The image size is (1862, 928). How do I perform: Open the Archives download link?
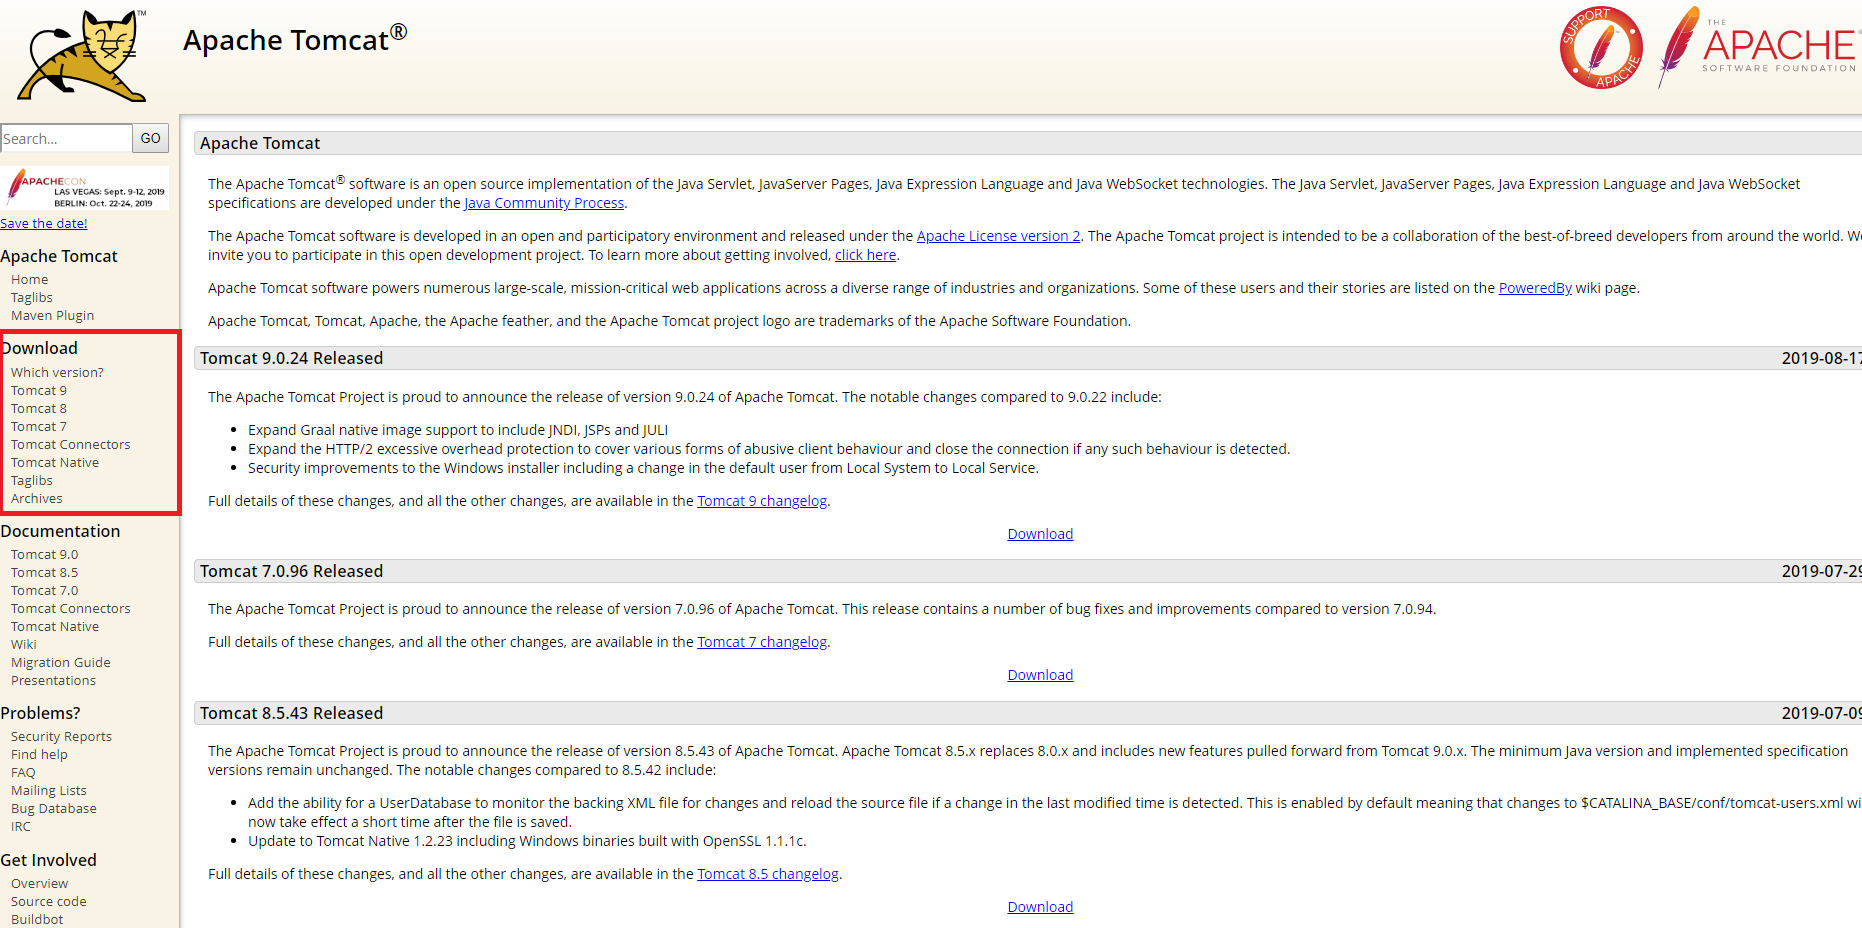pos(36,498)
